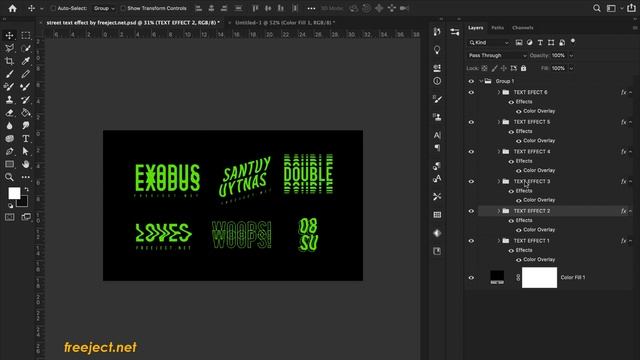Click the Share icon

click(x=631, y=8)
